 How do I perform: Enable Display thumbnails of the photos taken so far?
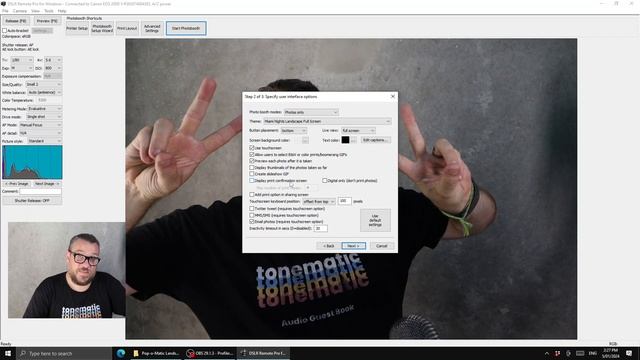click(252, 167)
